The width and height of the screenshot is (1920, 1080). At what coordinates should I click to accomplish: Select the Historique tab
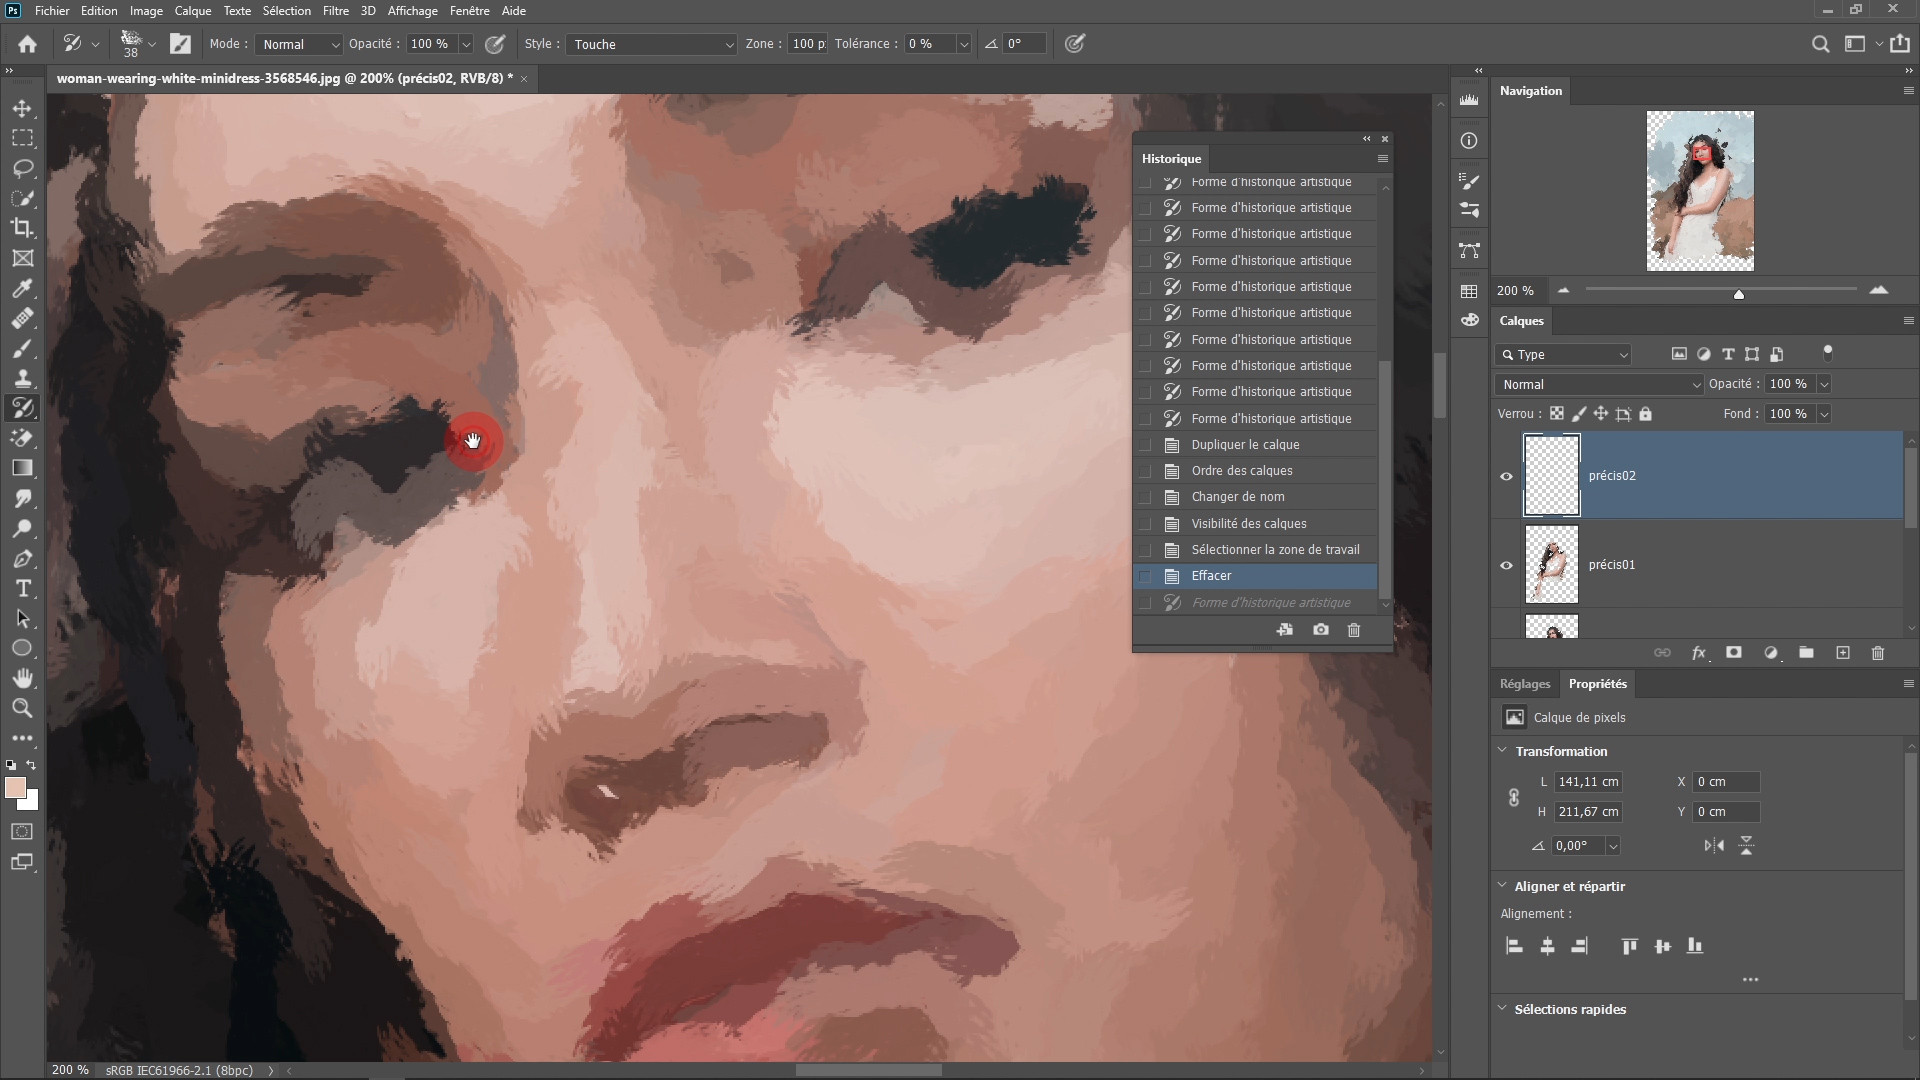click(1171, 159)
